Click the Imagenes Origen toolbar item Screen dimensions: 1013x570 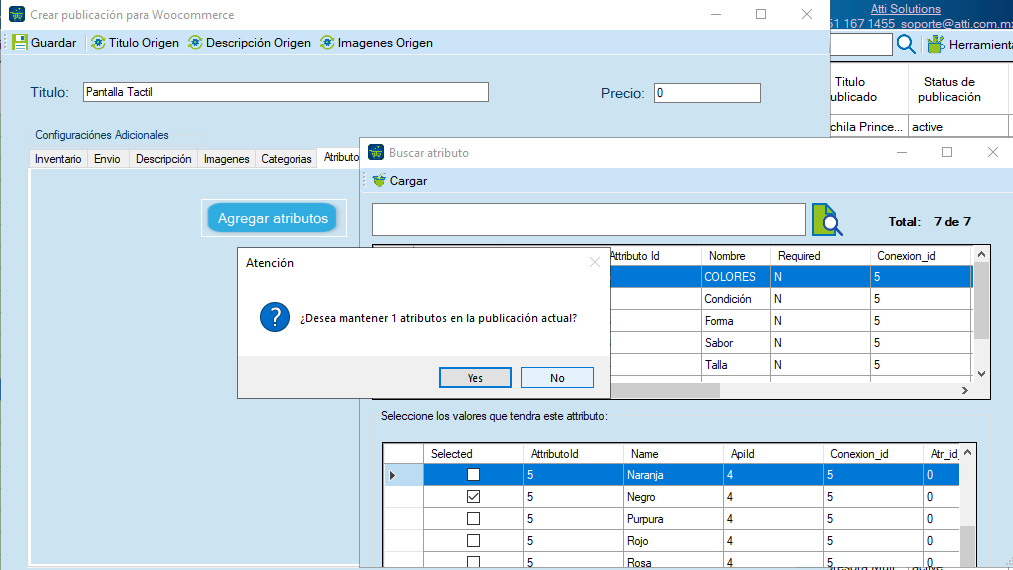coord(377,43)
